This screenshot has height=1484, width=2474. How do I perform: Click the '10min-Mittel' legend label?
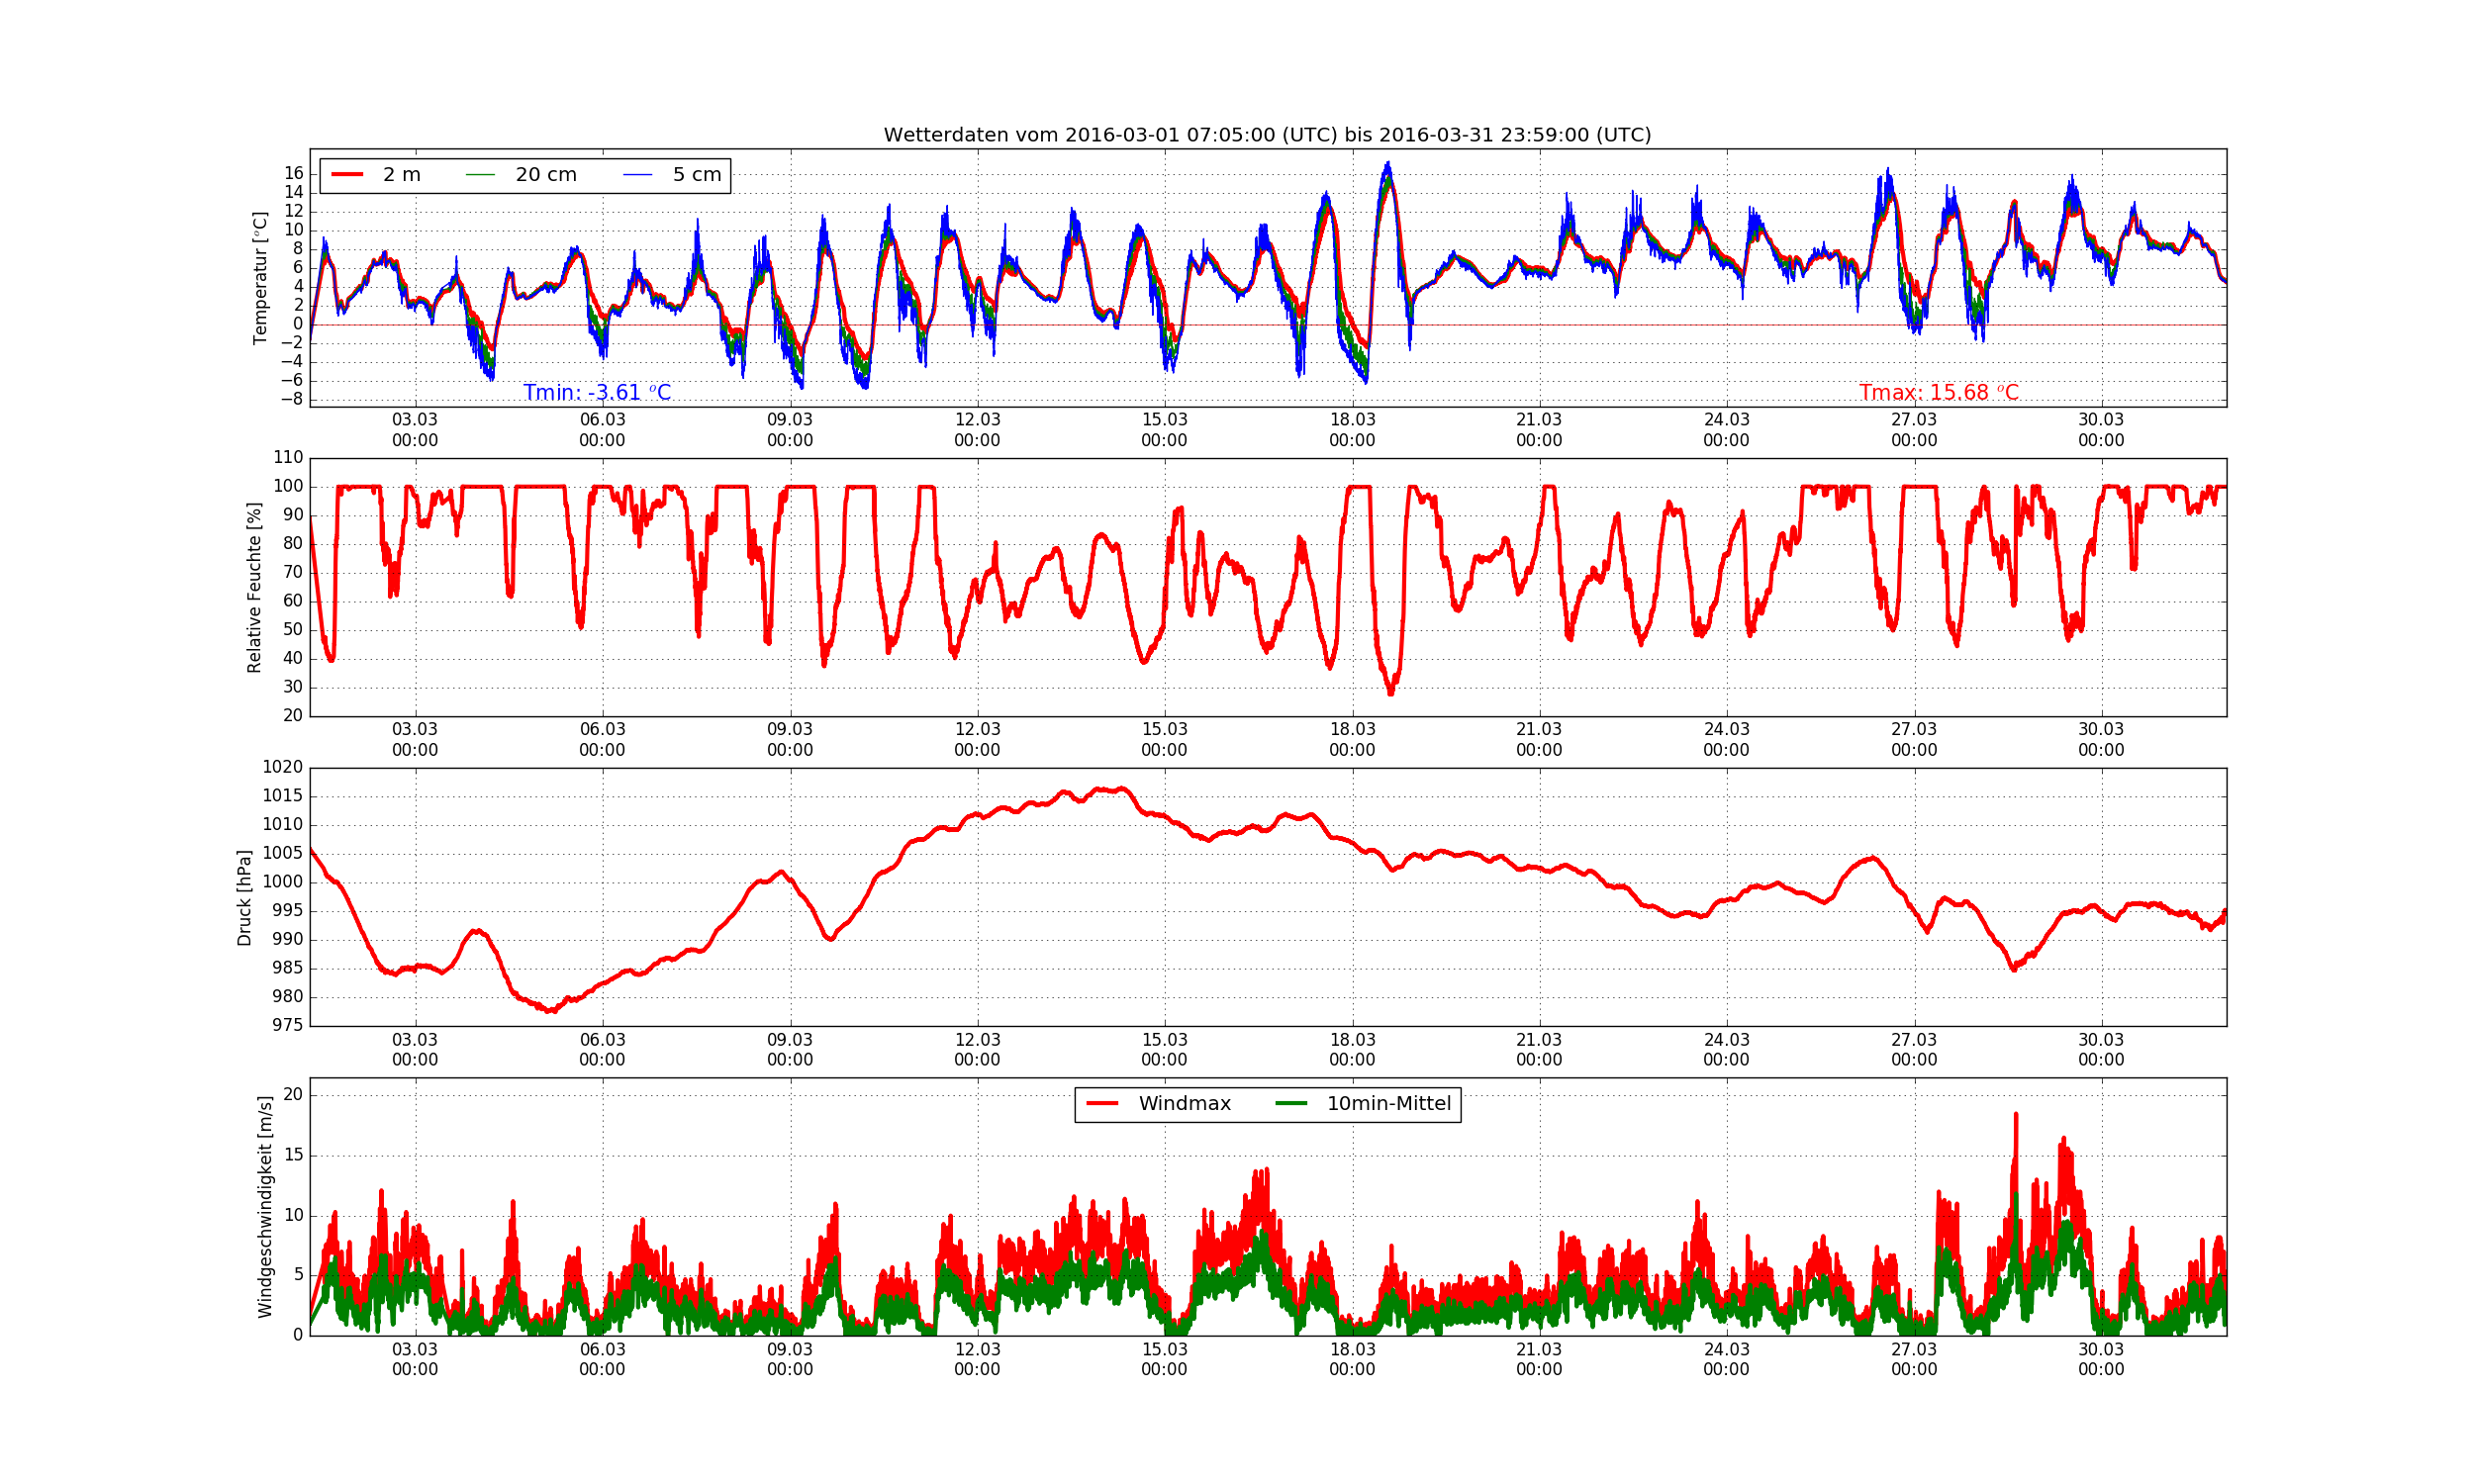tap(1389, 1104)
